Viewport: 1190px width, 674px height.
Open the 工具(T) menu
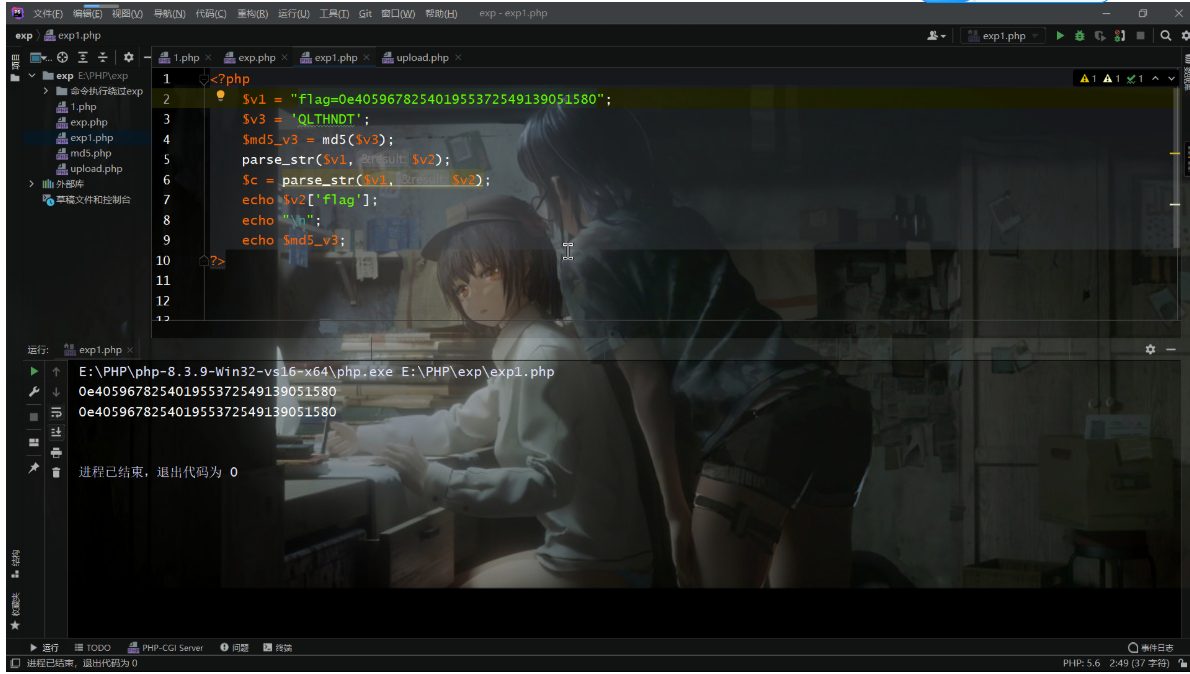[x=334, y=14]
